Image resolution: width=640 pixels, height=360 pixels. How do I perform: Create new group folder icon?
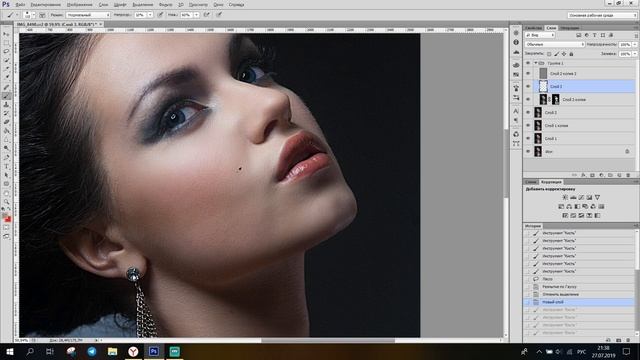[610, 175]
